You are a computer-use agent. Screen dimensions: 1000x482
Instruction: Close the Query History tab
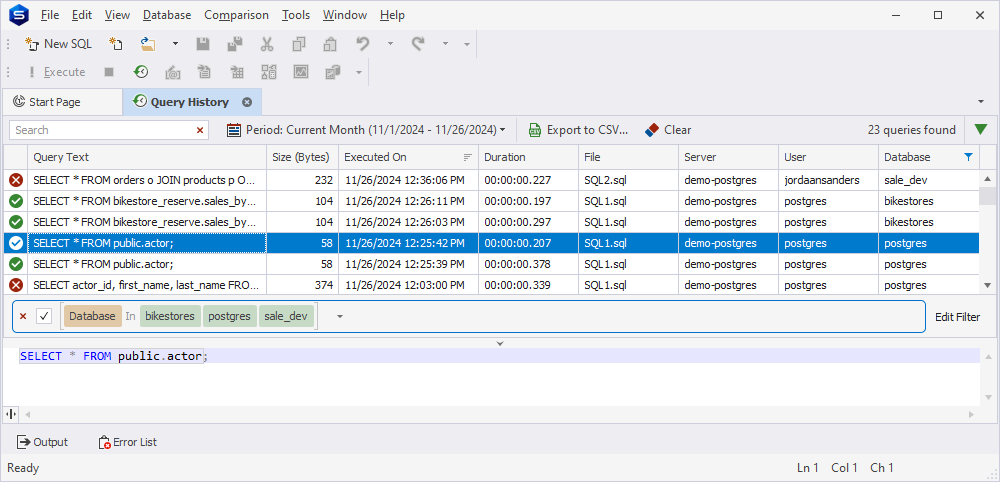click(247, 102)
